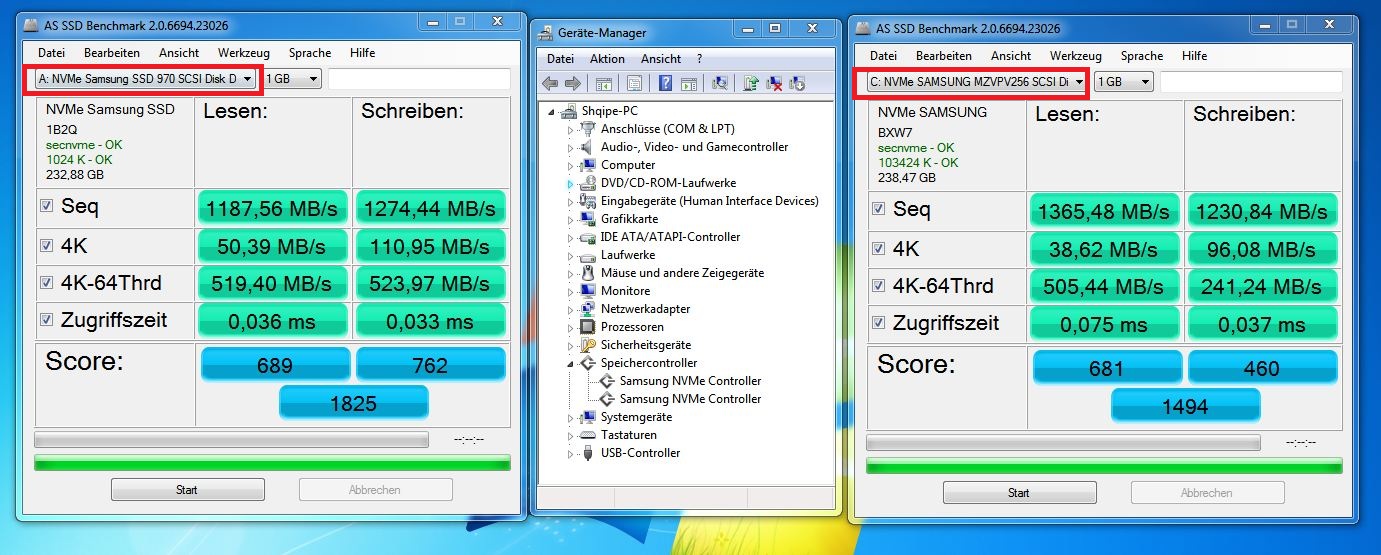Click the grey upper progress bar in MZVPV256 window

pos(1063,442)
